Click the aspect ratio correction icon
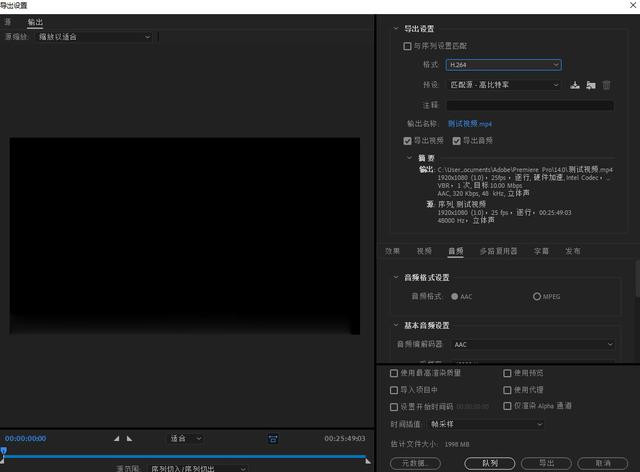The height and width of the screenshot is (472, 640). pos(273,438)
